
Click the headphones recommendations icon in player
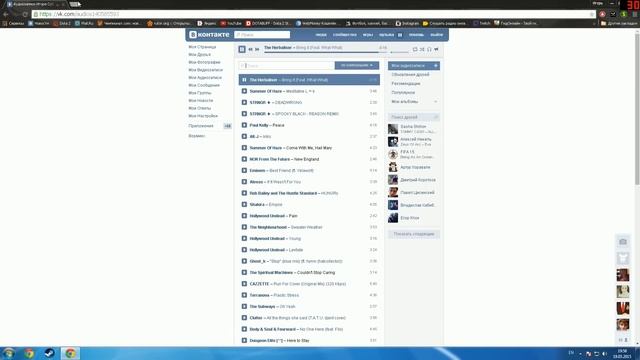pos(429,49)
